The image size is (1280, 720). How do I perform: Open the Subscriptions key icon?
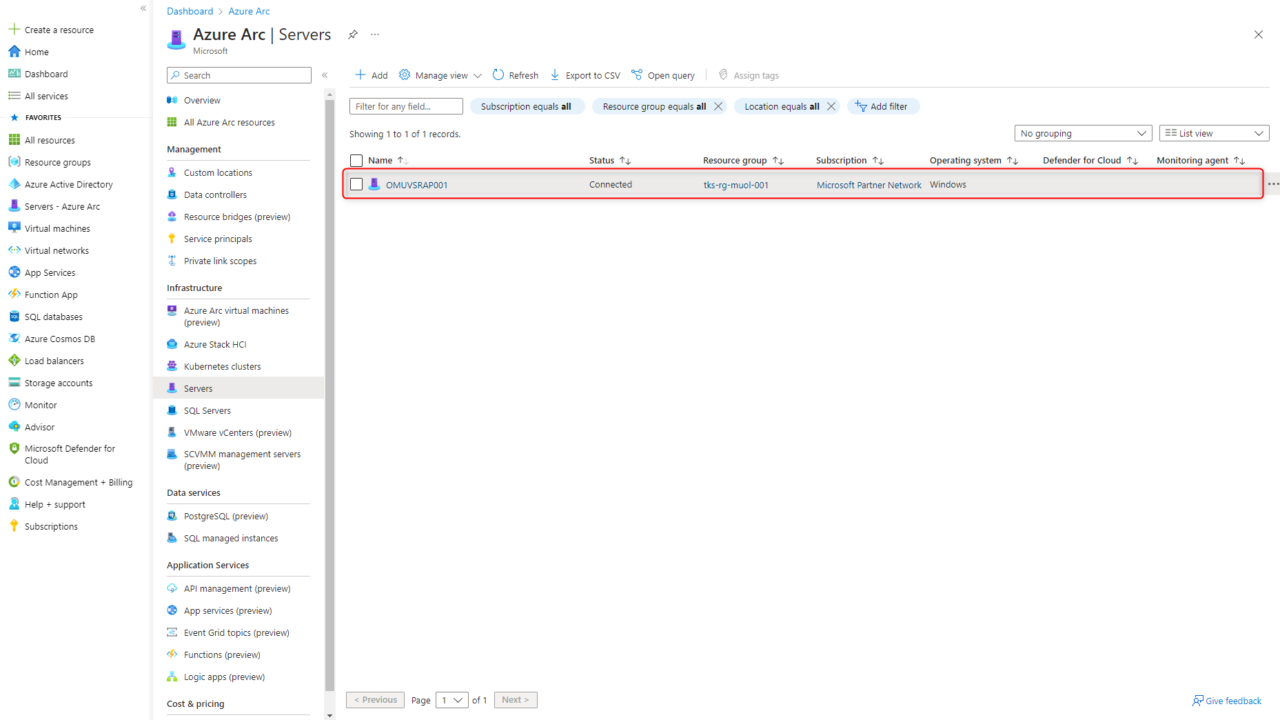pos(14,526)
